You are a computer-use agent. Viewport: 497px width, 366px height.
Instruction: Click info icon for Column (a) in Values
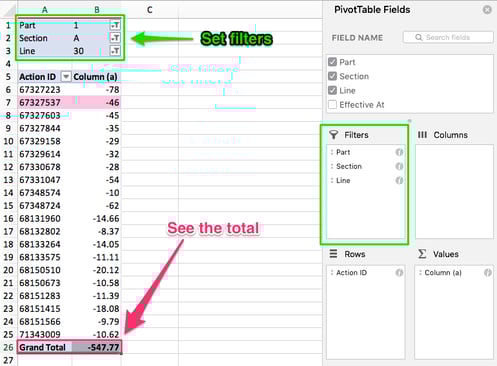tap(487, 273)
